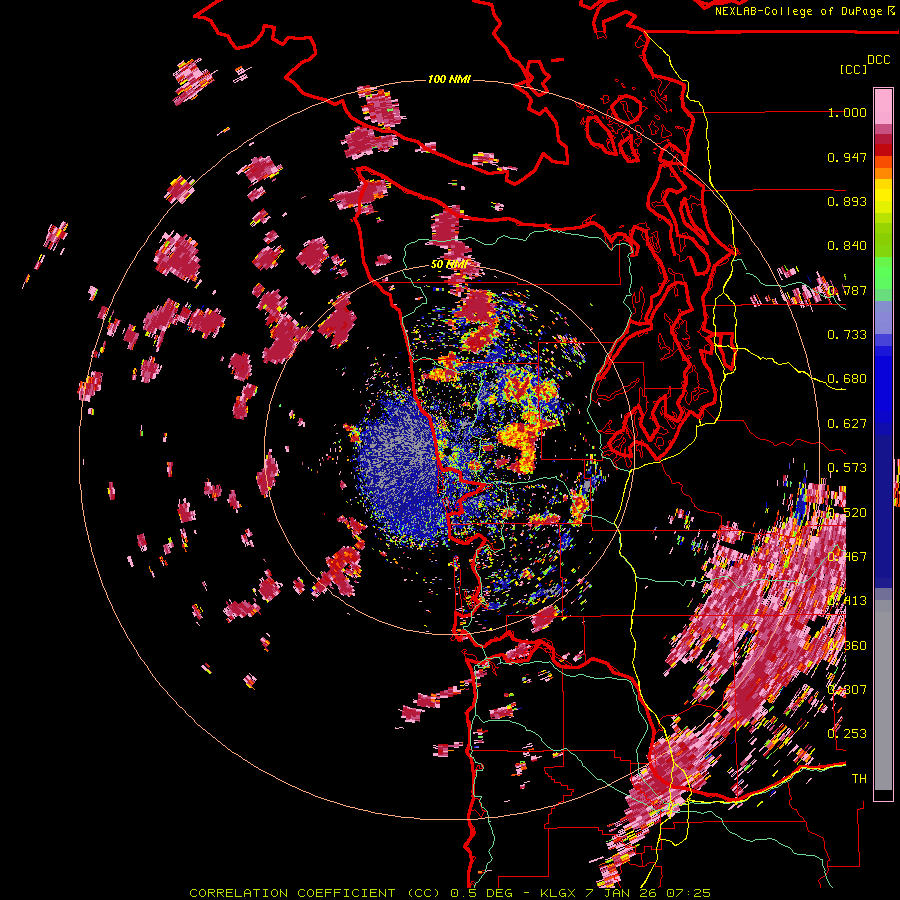Click the KLGX station identifier in caption
This screenshot has width=900, height=900.
[557, 893]
